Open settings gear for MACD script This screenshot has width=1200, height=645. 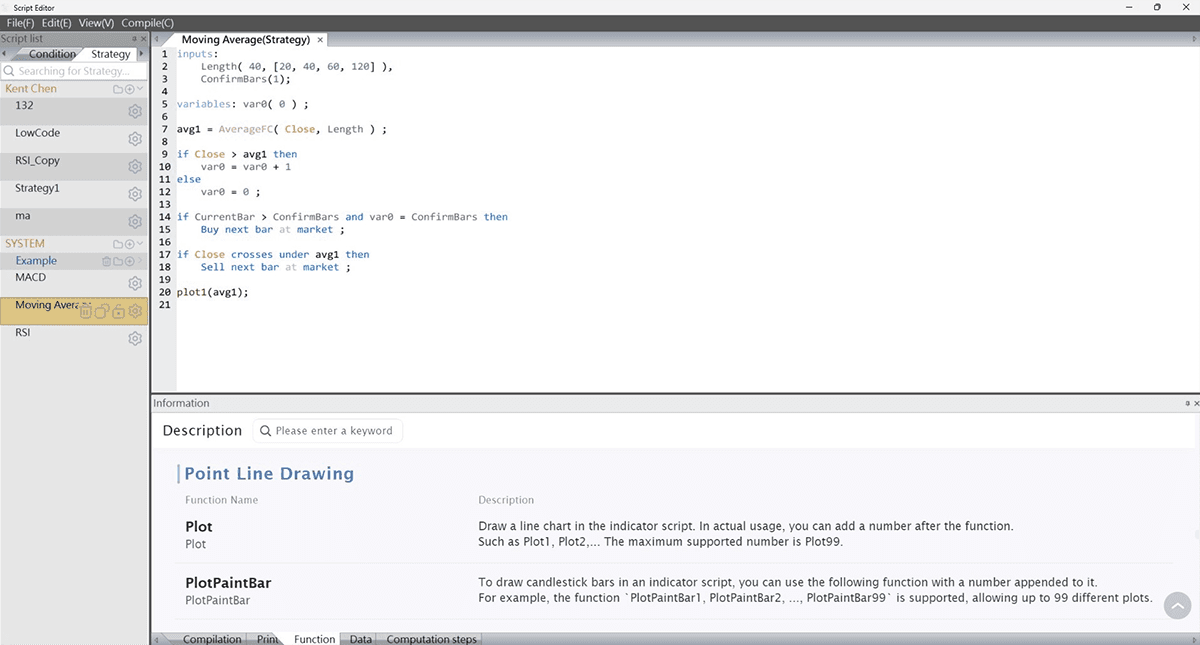pos(135,284)
